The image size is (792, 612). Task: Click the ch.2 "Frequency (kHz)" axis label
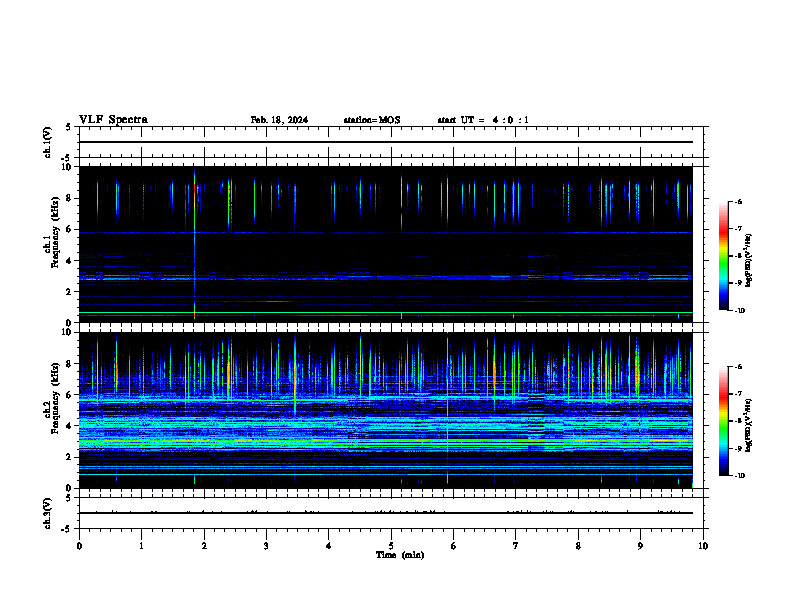point(55,398)
